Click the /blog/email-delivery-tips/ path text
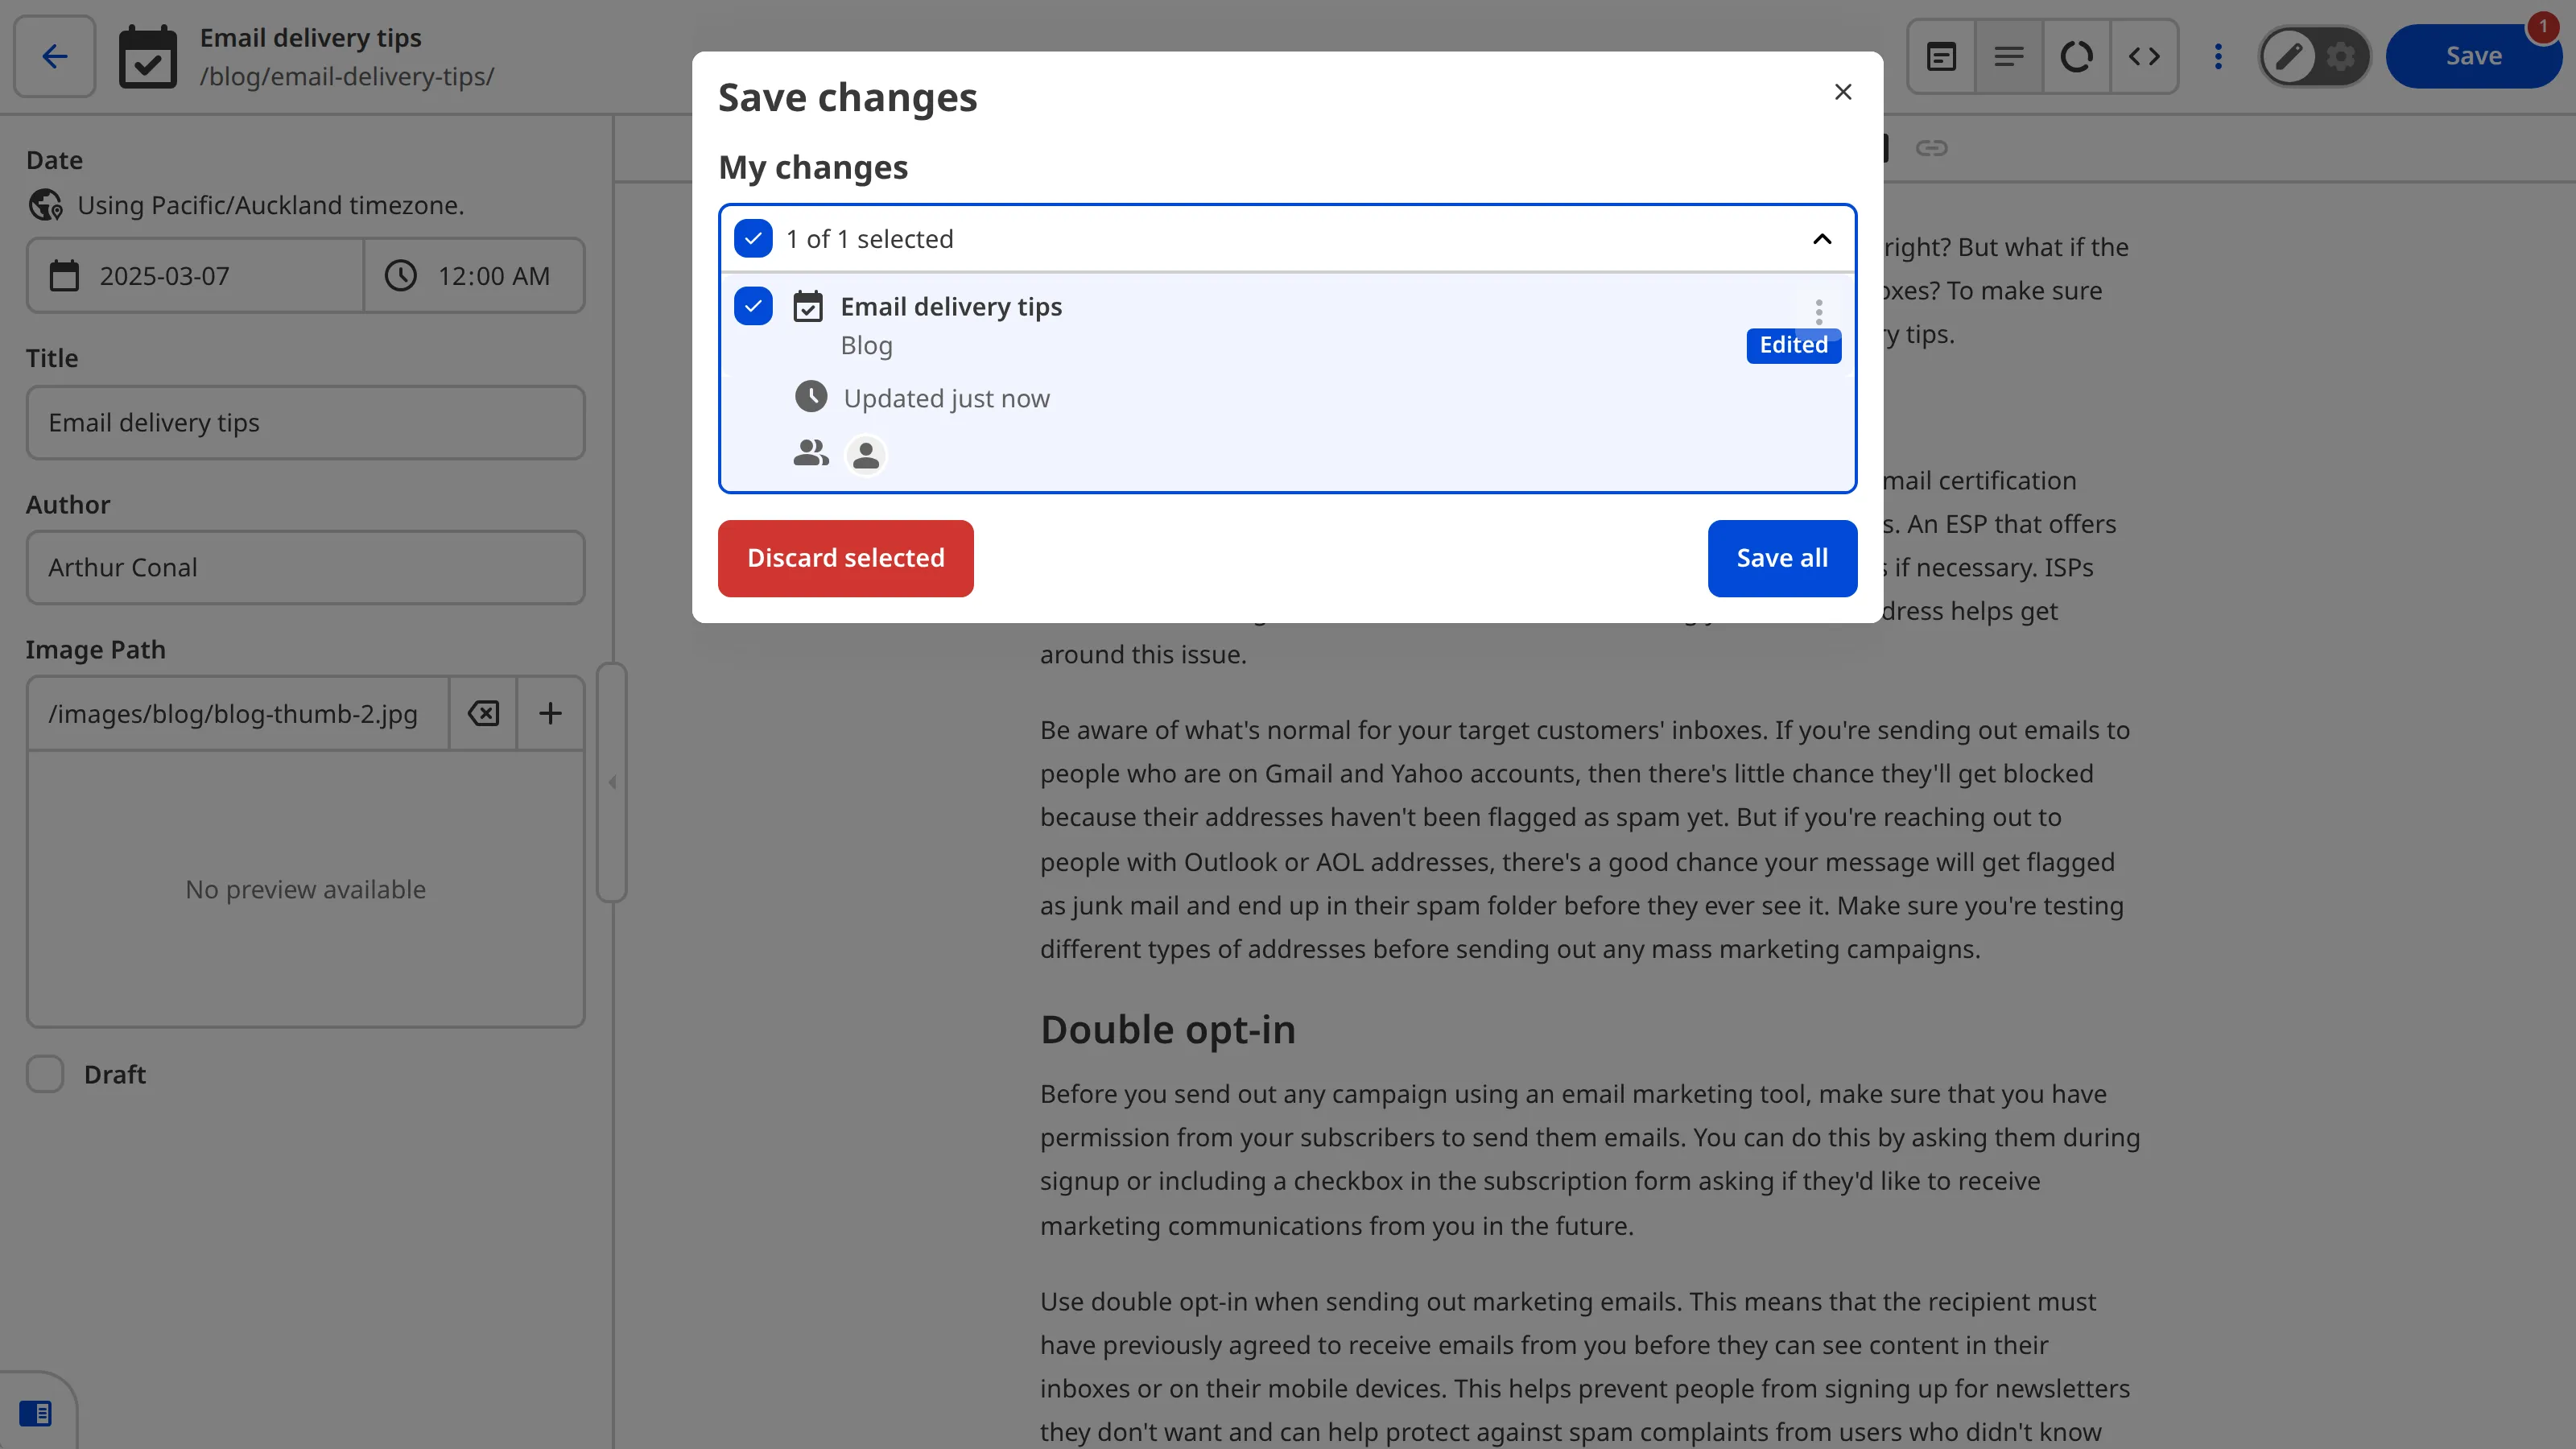The height and width of the screenshot is (1449, 2576). (346, 77)
